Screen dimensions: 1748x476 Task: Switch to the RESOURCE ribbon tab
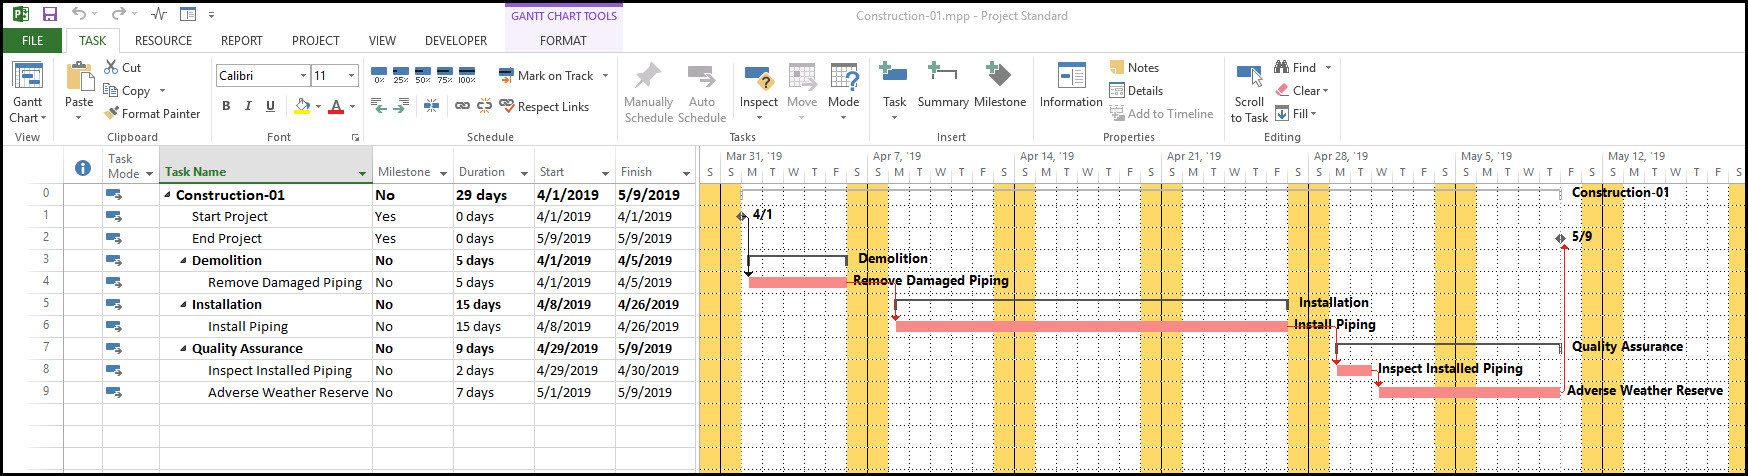(163, 41)
